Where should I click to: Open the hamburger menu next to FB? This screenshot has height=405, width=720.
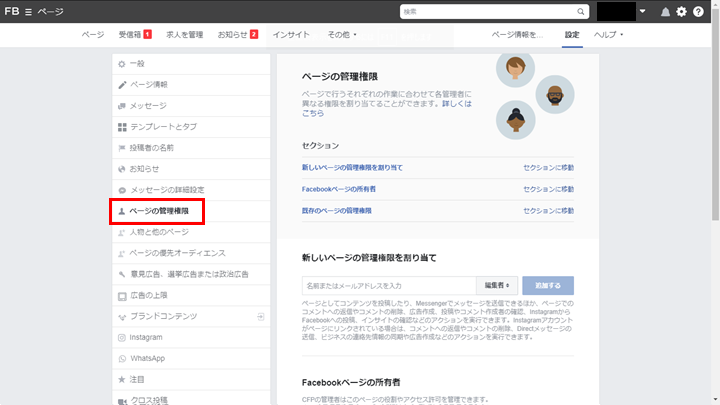(28, 12)
